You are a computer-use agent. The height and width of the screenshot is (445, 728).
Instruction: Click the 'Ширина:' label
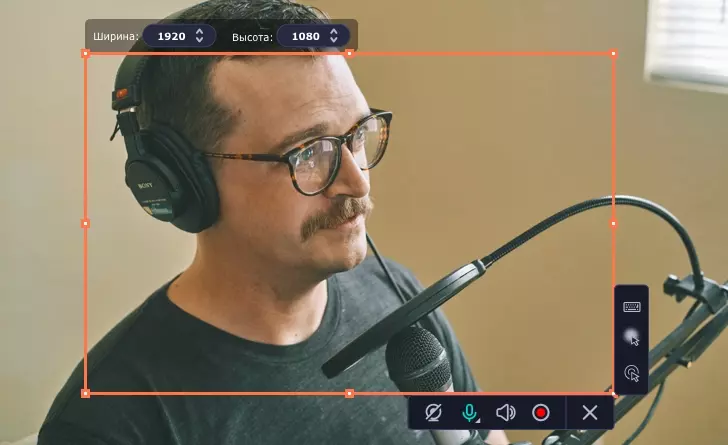click(x=116, y=36)
